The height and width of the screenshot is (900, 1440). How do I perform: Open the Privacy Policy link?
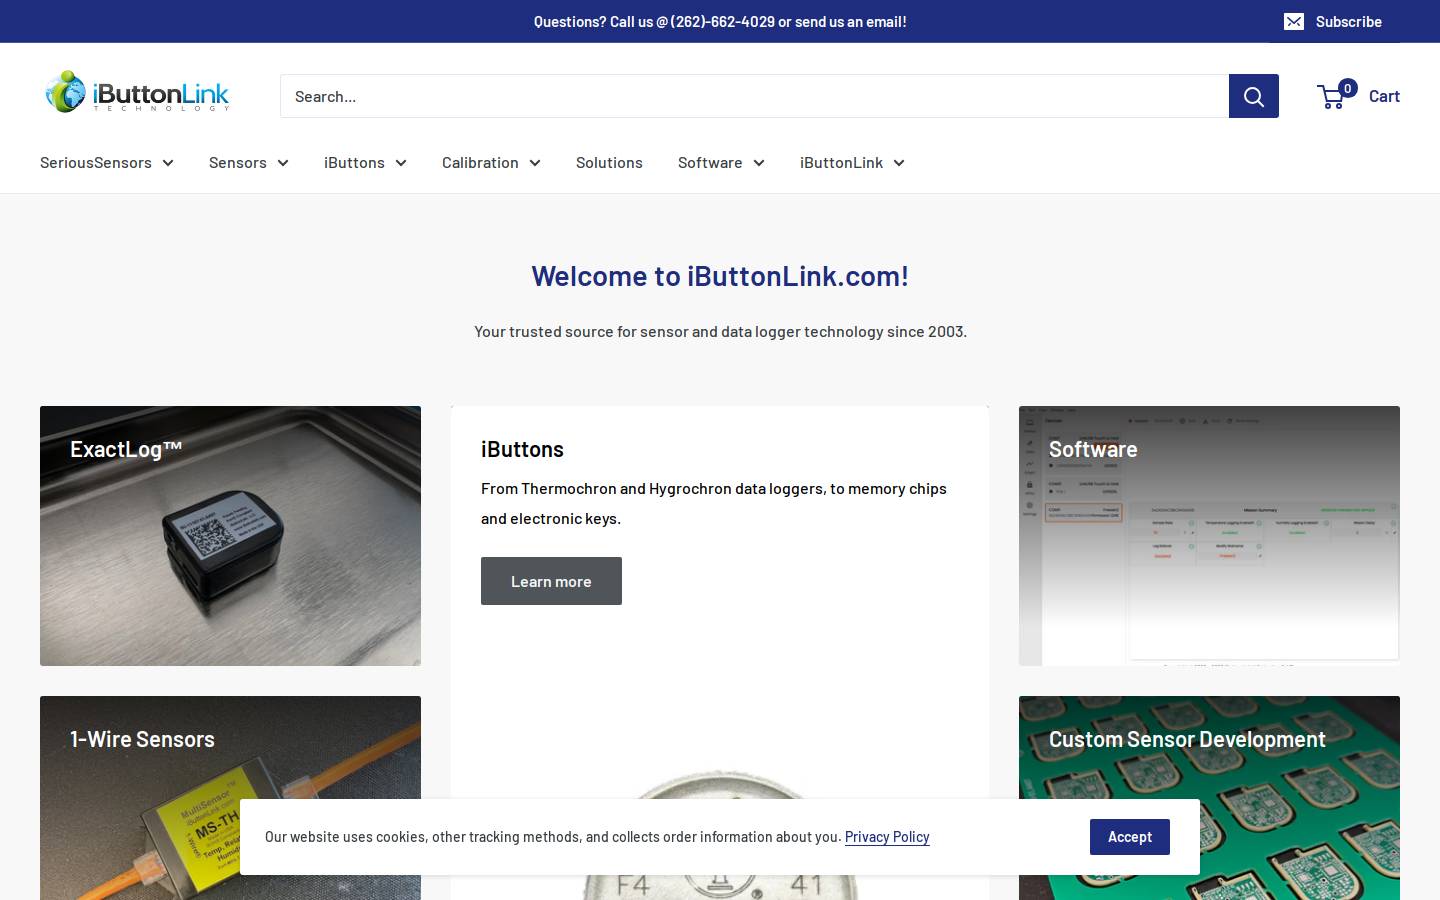click(x=887, y=837)
